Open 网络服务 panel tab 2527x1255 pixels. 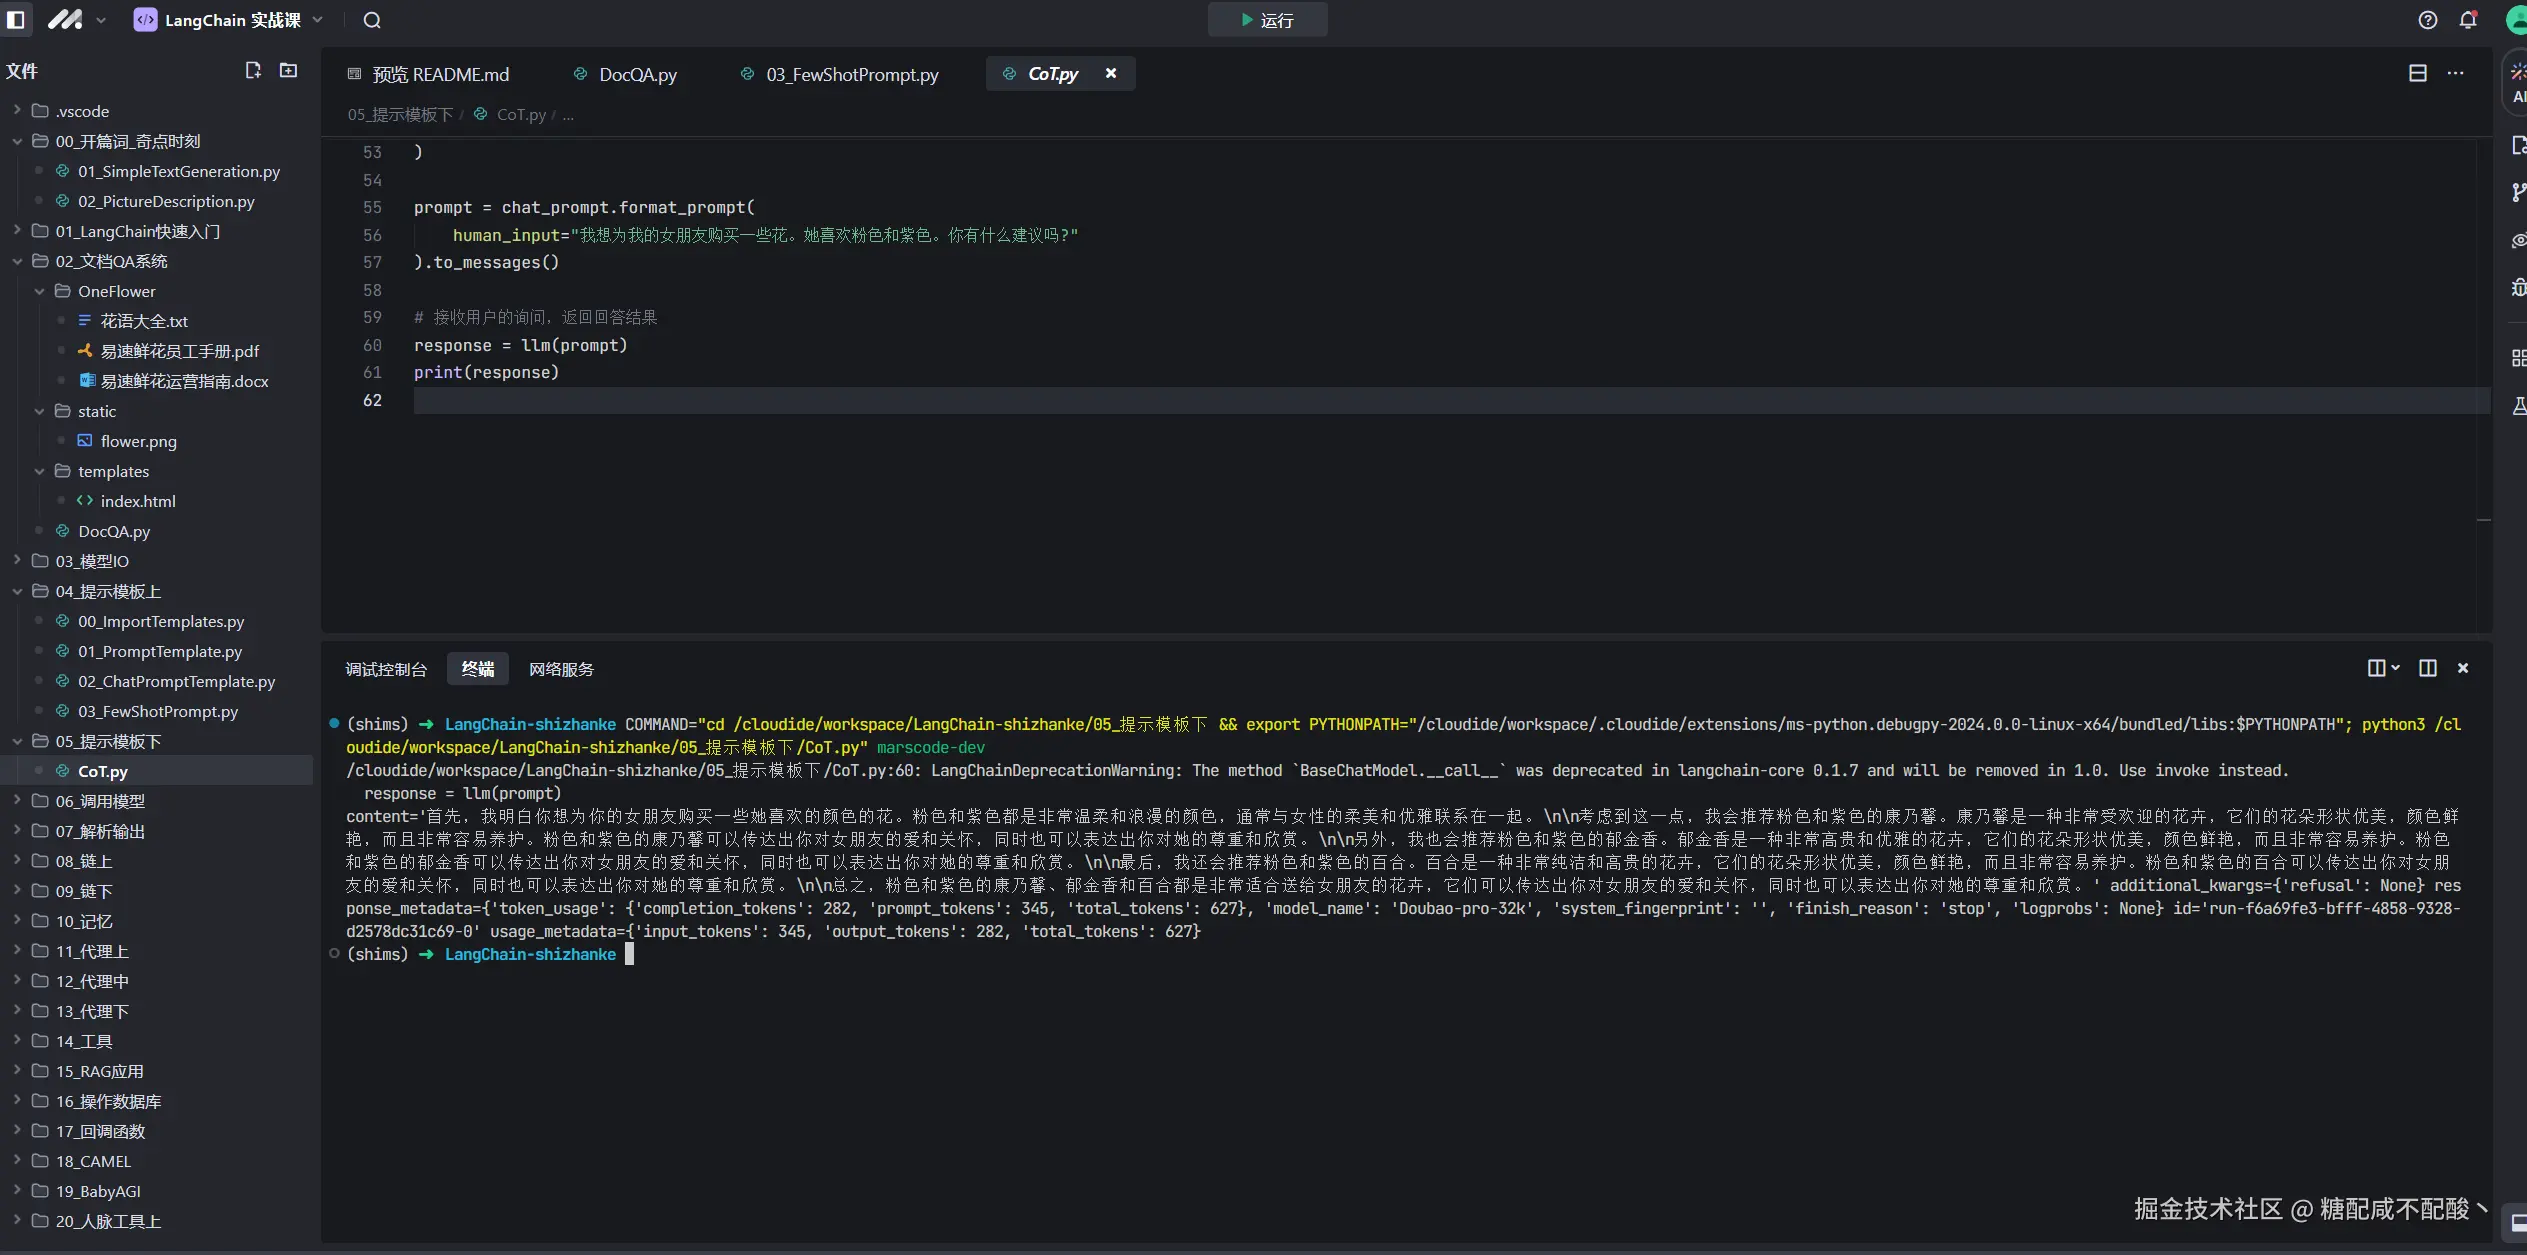click(x=561, y=669)
